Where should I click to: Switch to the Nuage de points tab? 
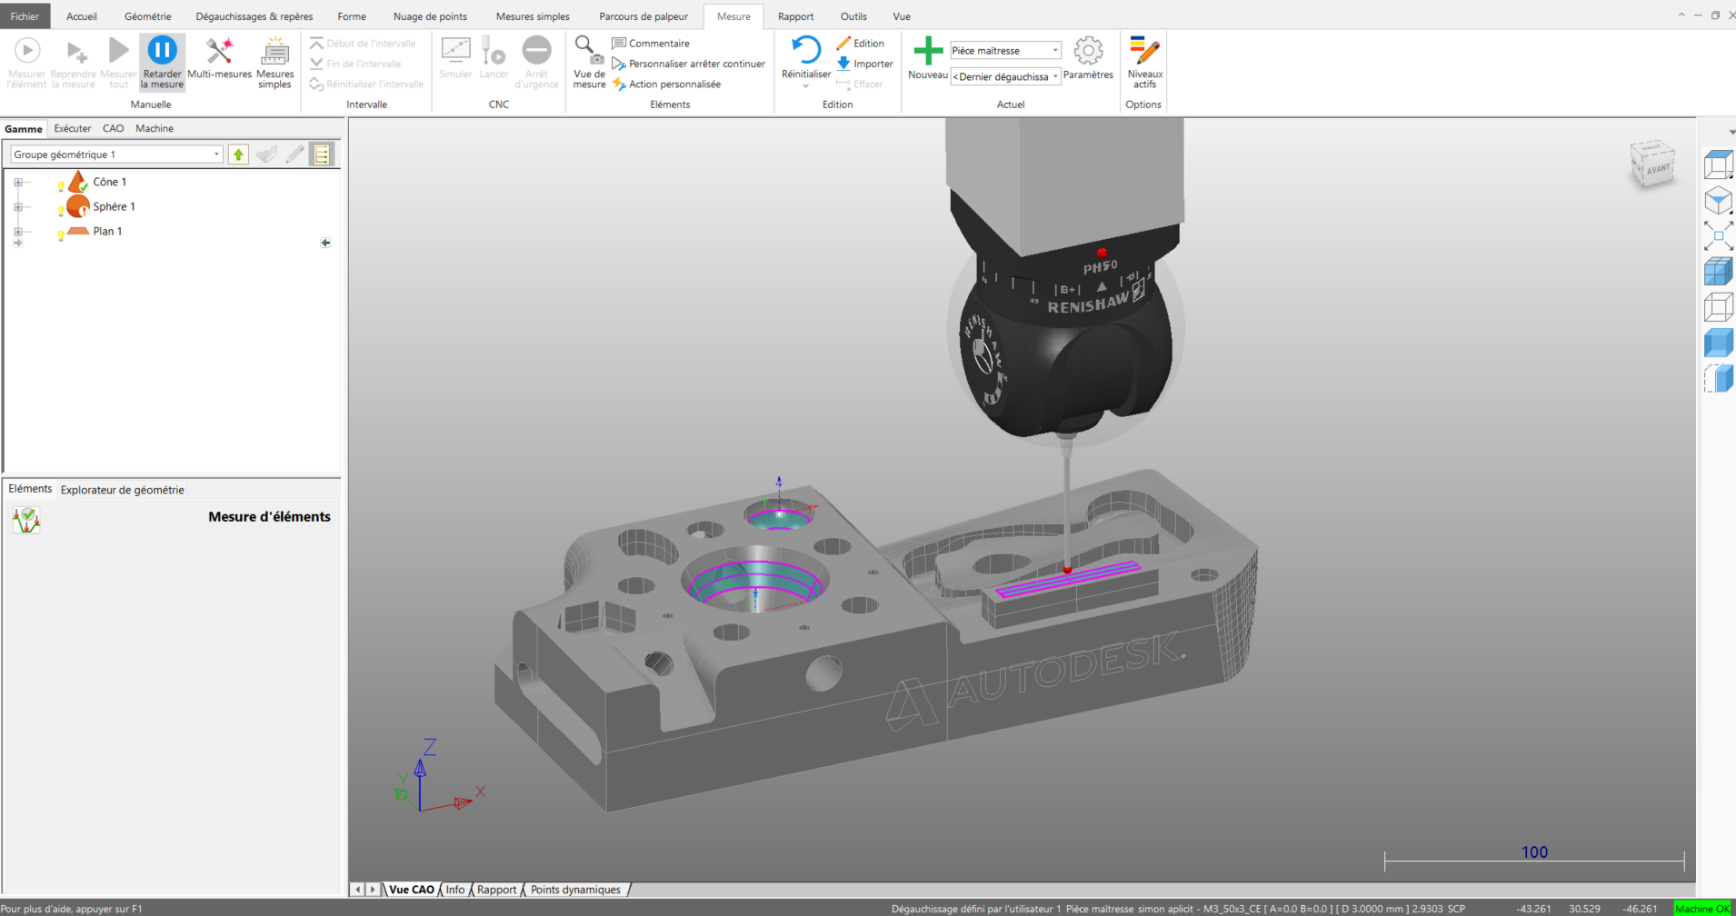tap(430, 16)
